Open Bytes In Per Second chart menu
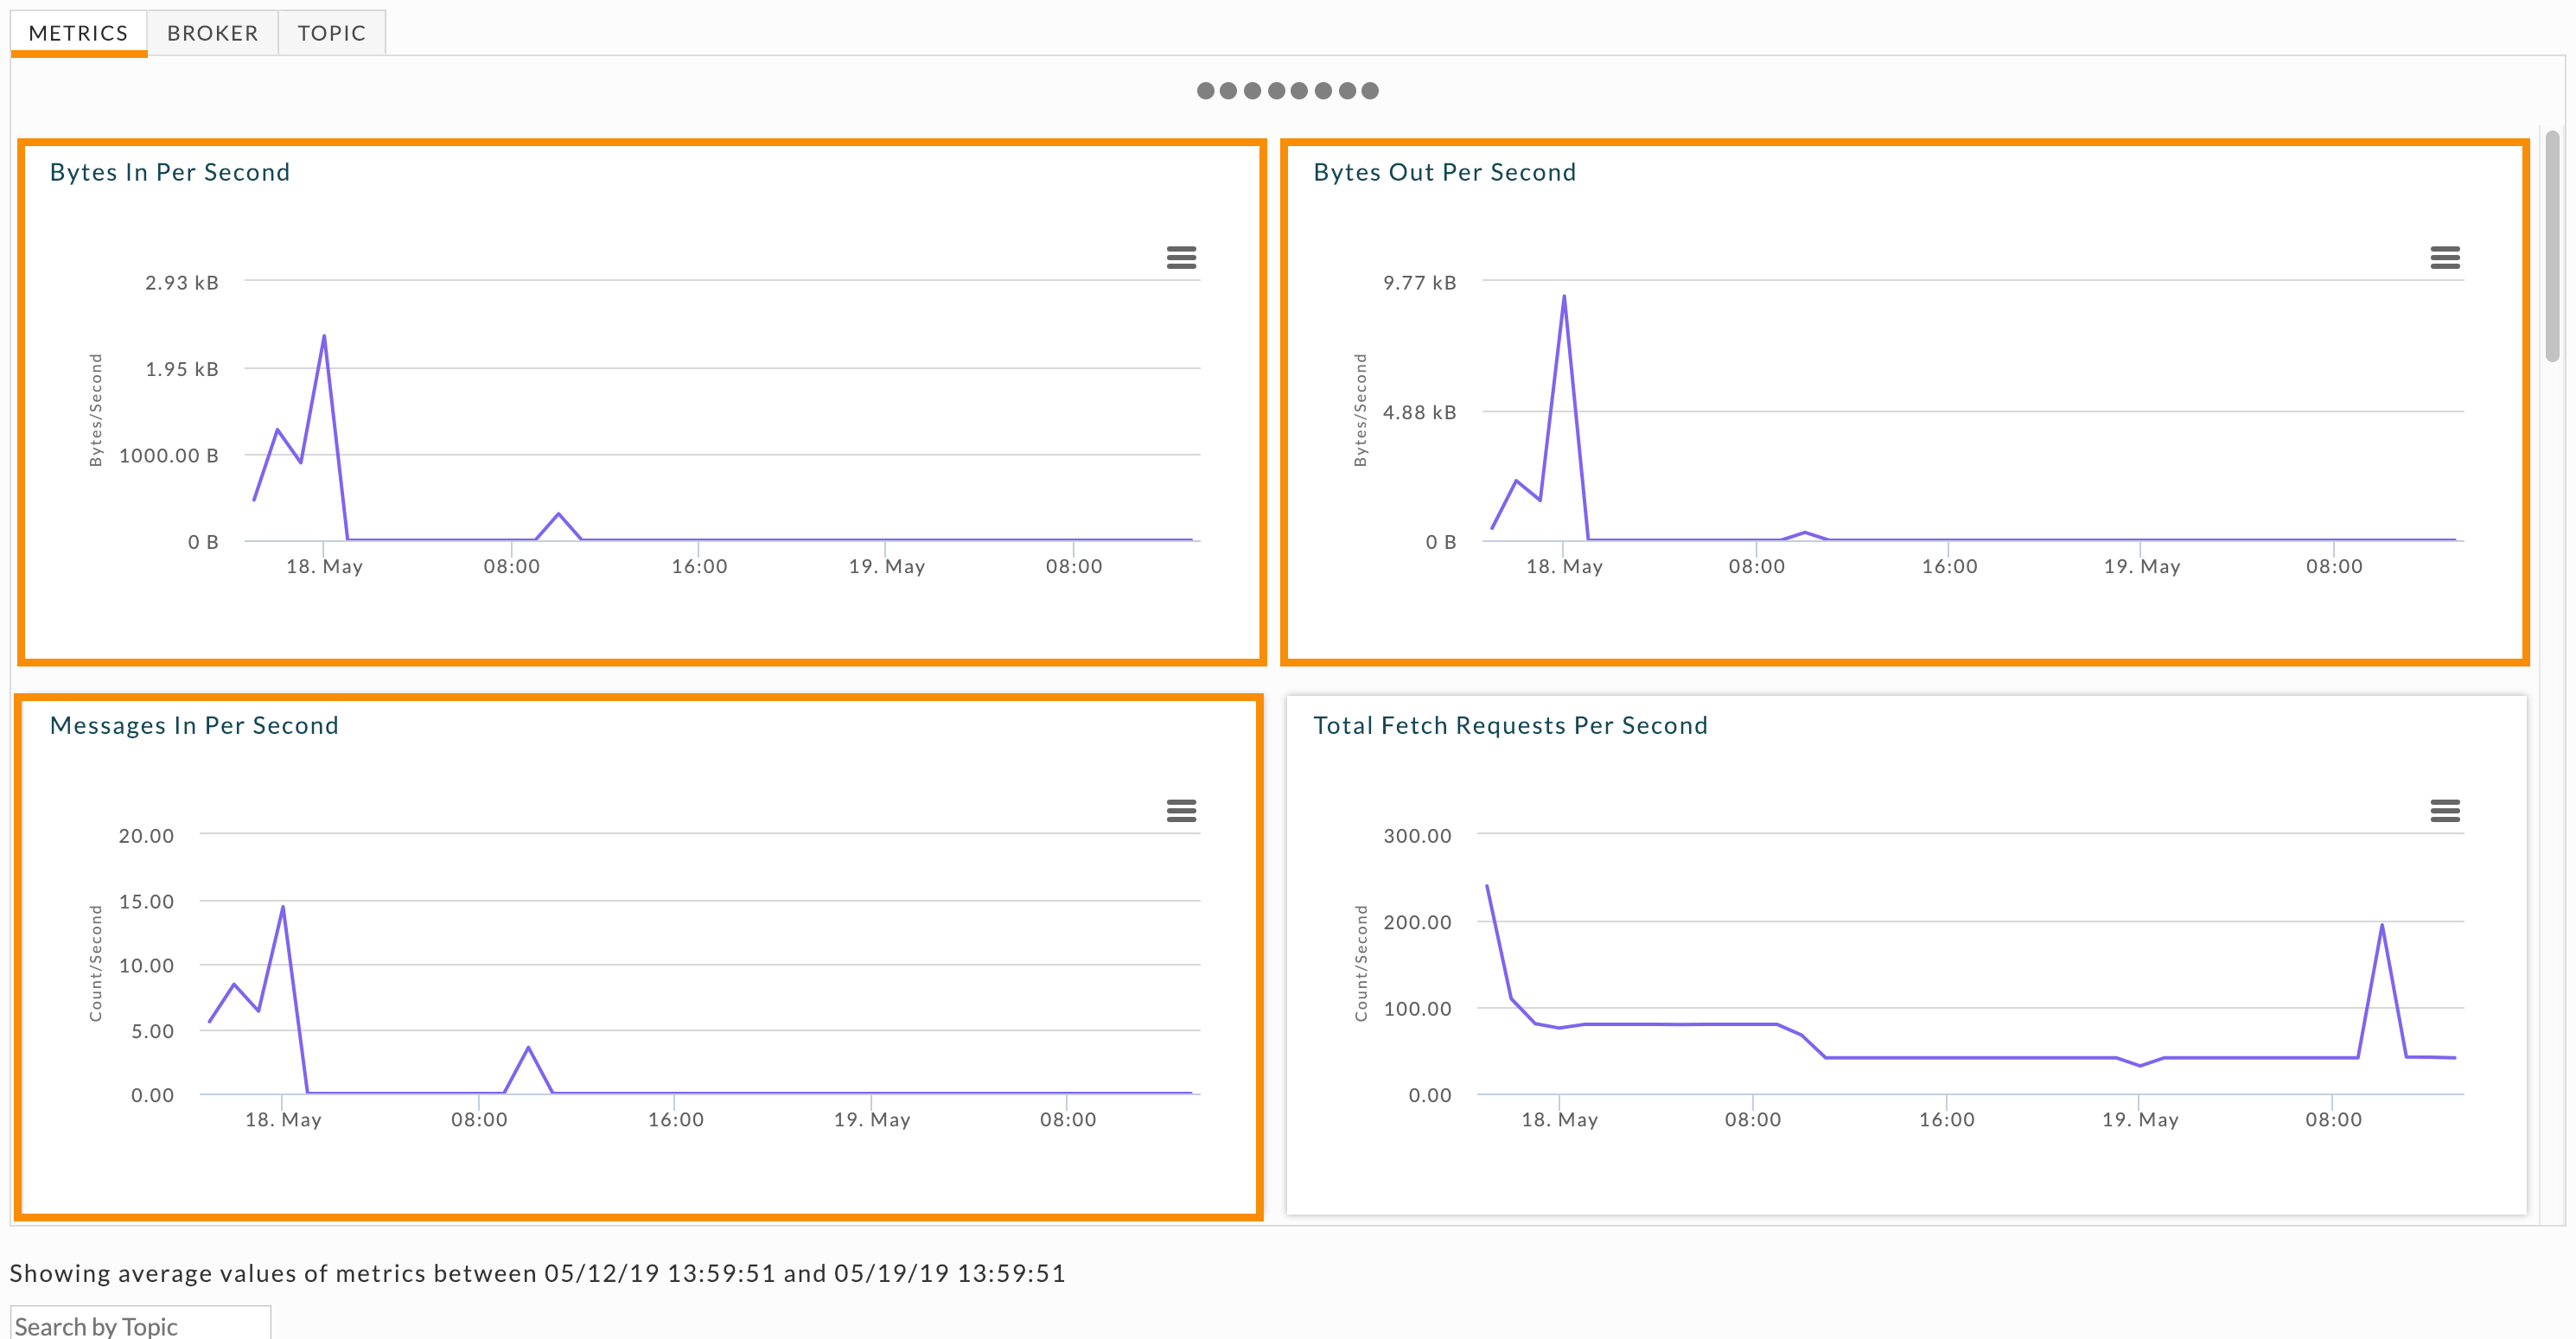Screen dimensions: 2576x1339 click(x=1181, y=258)
